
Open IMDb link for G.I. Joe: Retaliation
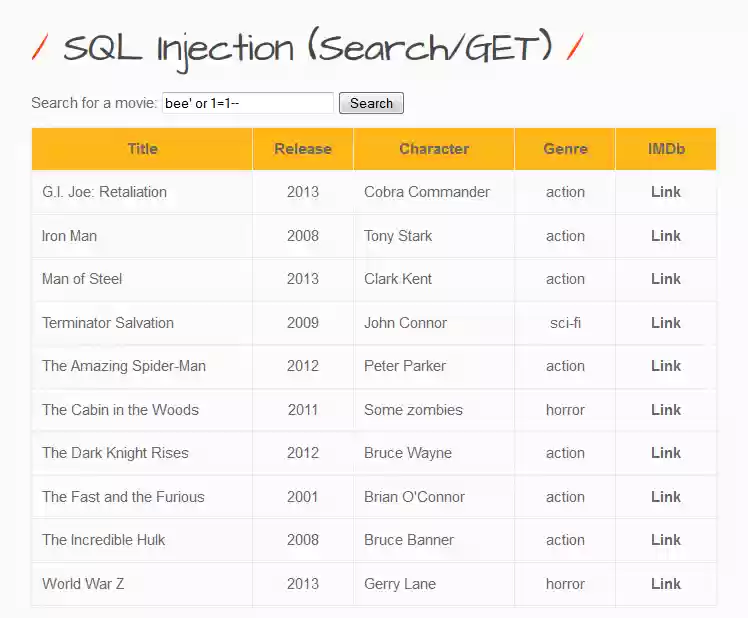click(x=665, y=192)
